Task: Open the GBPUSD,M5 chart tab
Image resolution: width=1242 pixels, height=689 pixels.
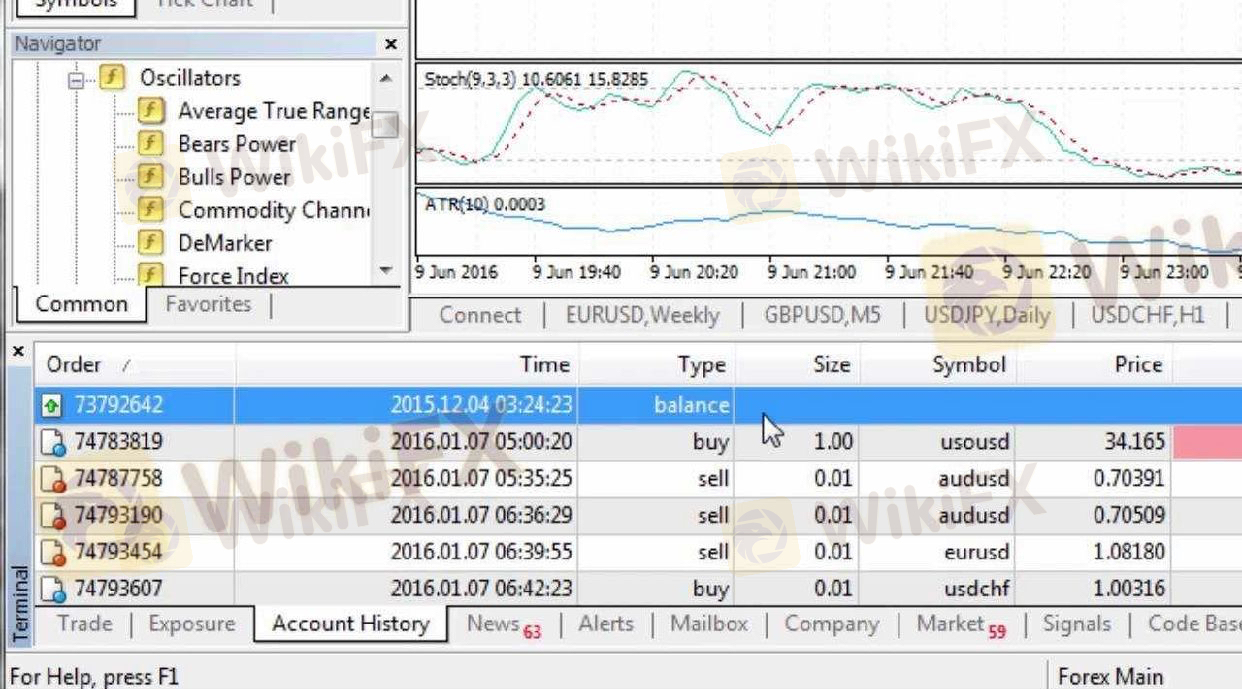Action: pyautogui.click(x=822, y=315)
